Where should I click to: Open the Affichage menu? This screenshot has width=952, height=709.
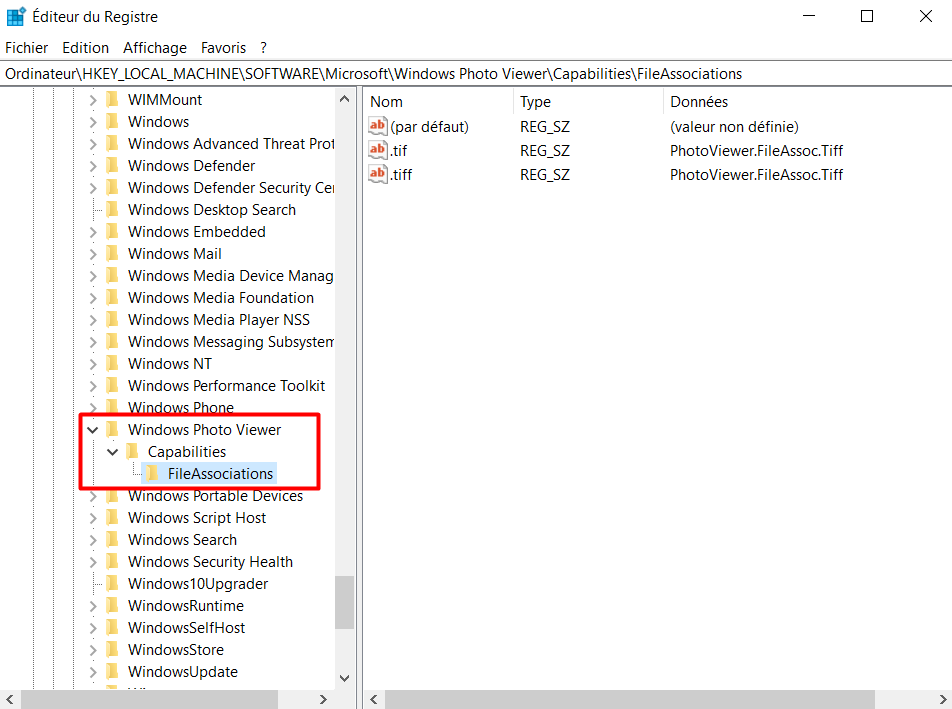tap(155, 48)
